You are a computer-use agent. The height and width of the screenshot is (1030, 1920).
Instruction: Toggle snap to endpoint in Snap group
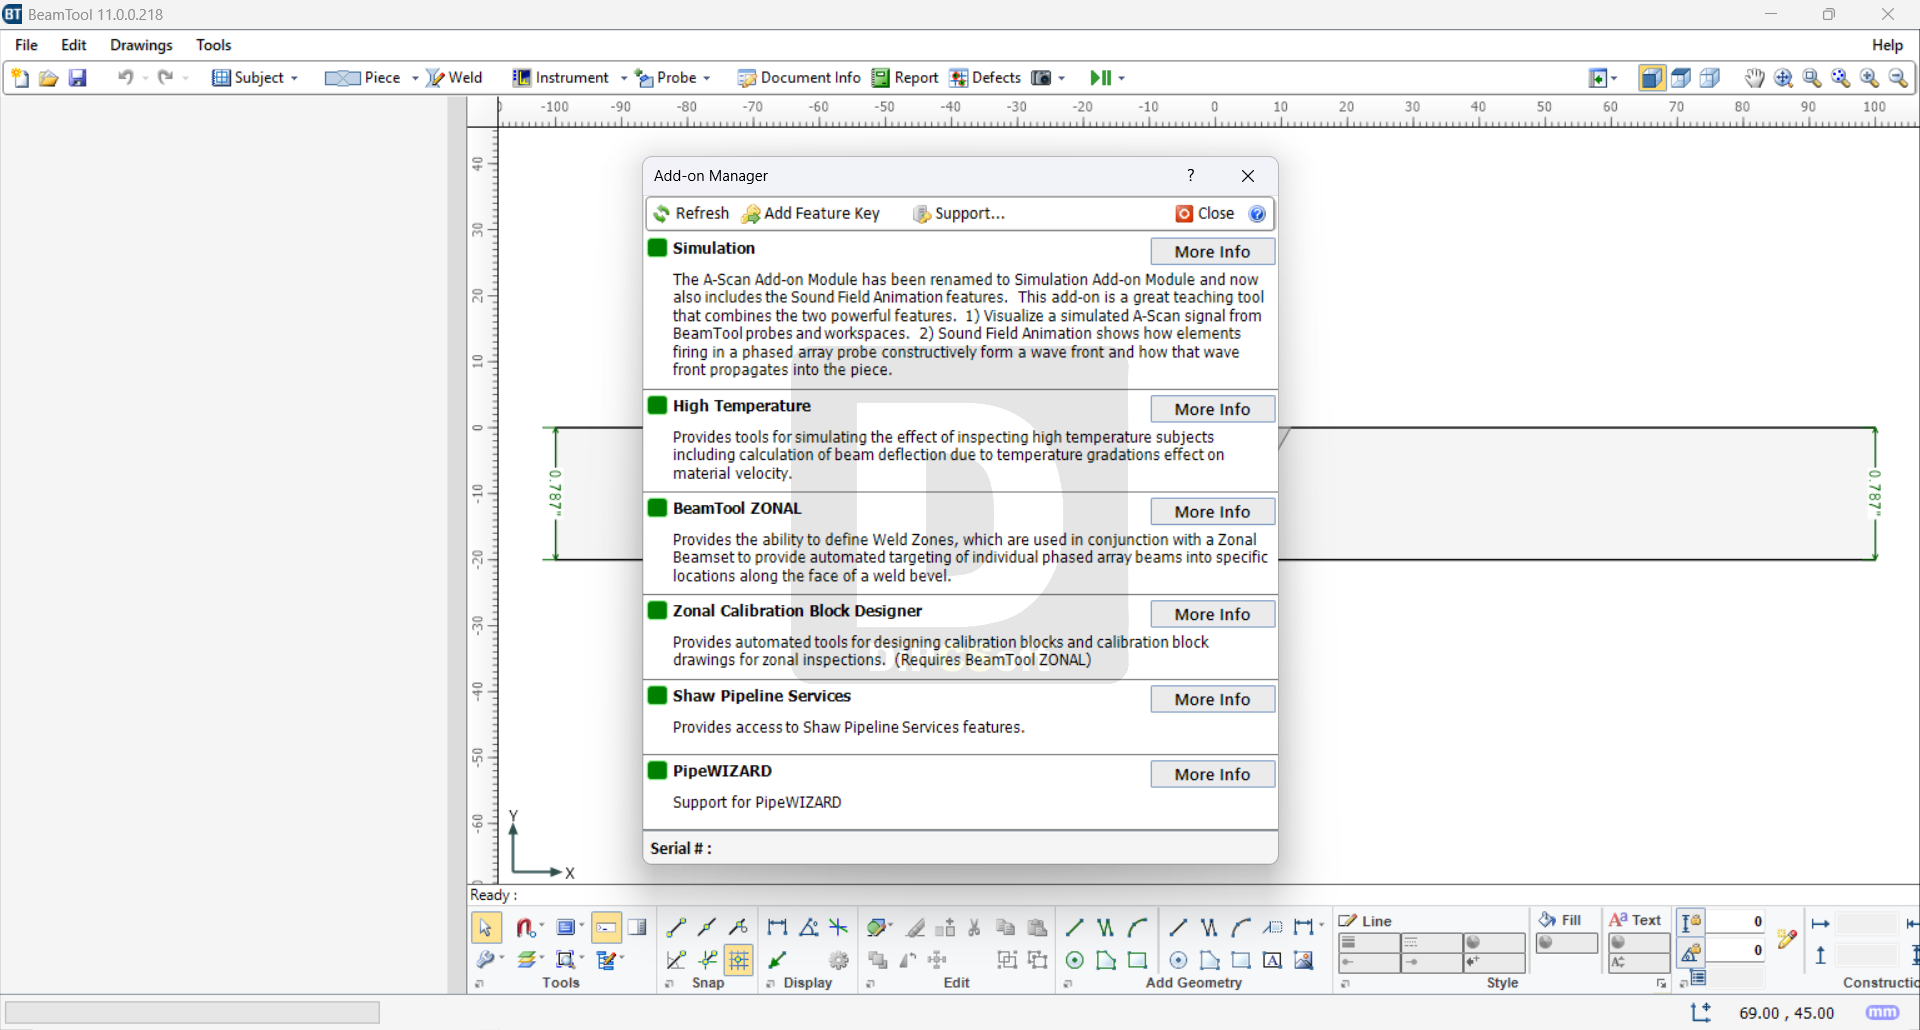[x=676, y=928]
